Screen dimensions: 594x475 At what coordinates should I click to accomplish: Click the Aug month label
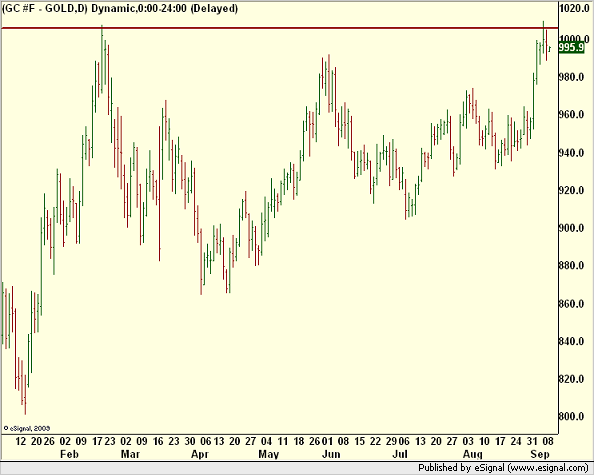pos(473,454)
